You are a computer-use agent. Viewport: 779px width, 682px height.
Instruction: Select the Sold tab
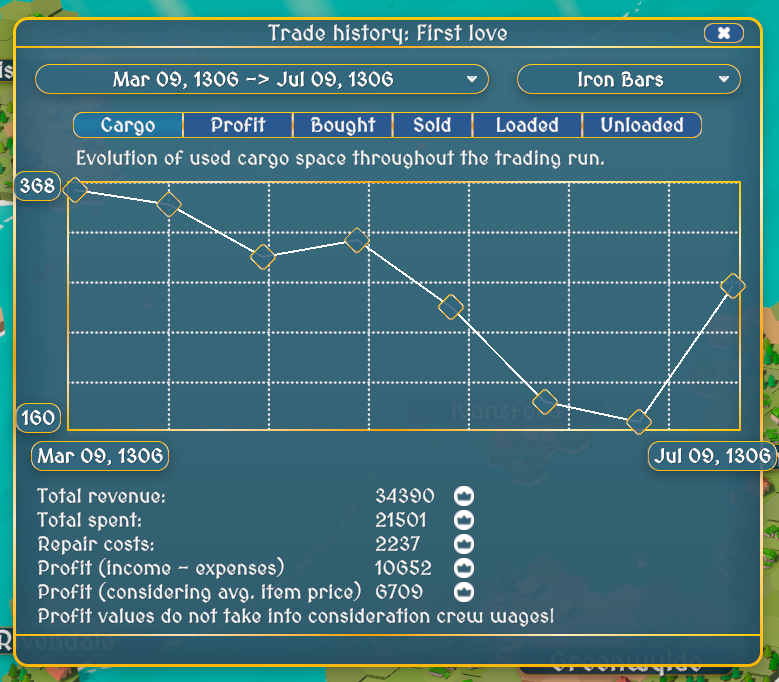[x=432, y=125]
